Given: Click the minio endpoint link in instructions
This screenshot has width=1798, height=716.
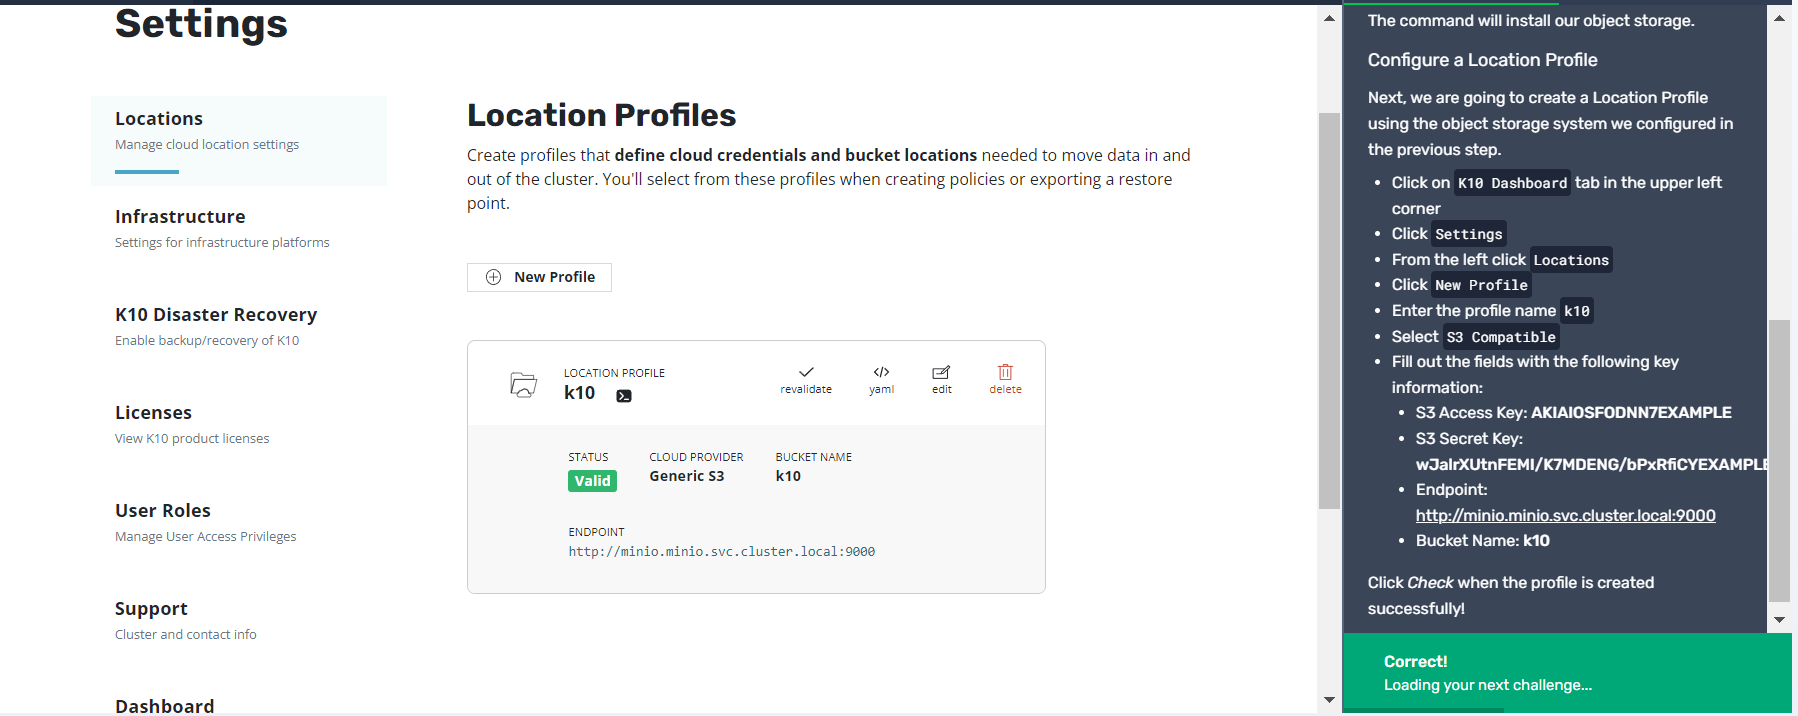Looking at the screenshot, I should 1565,515.
